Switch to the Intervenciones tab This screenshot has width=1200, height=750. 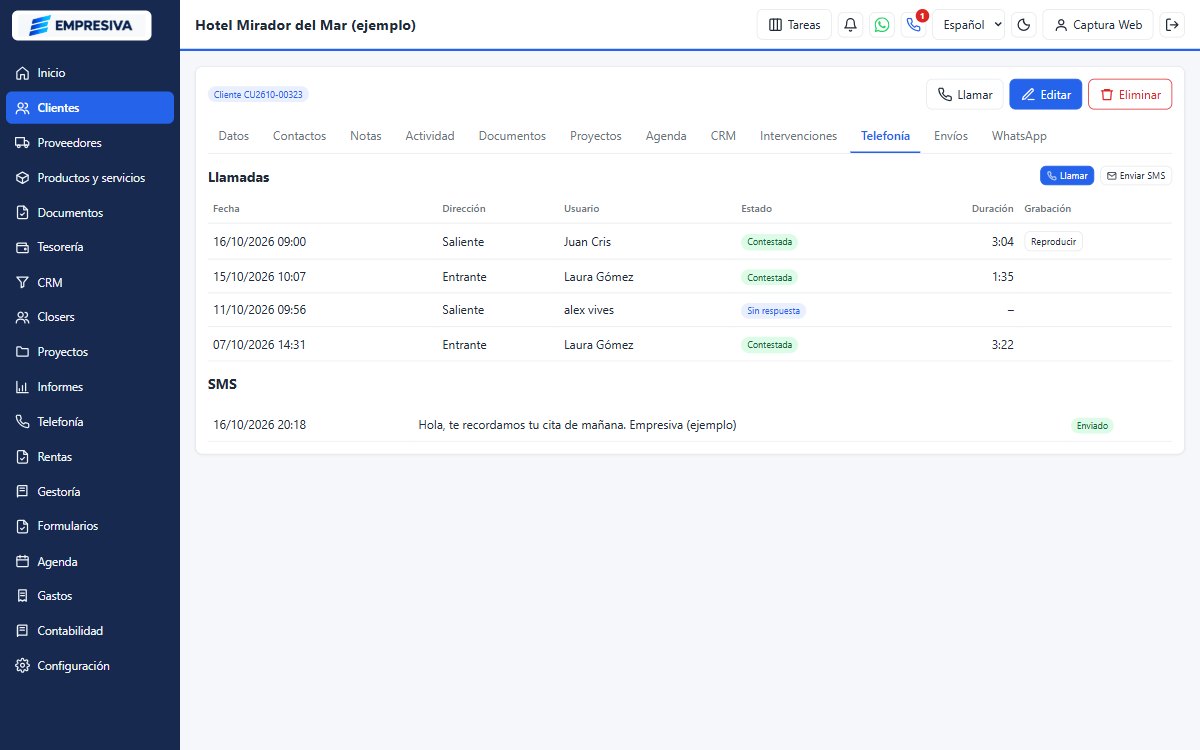coord(798,136)
